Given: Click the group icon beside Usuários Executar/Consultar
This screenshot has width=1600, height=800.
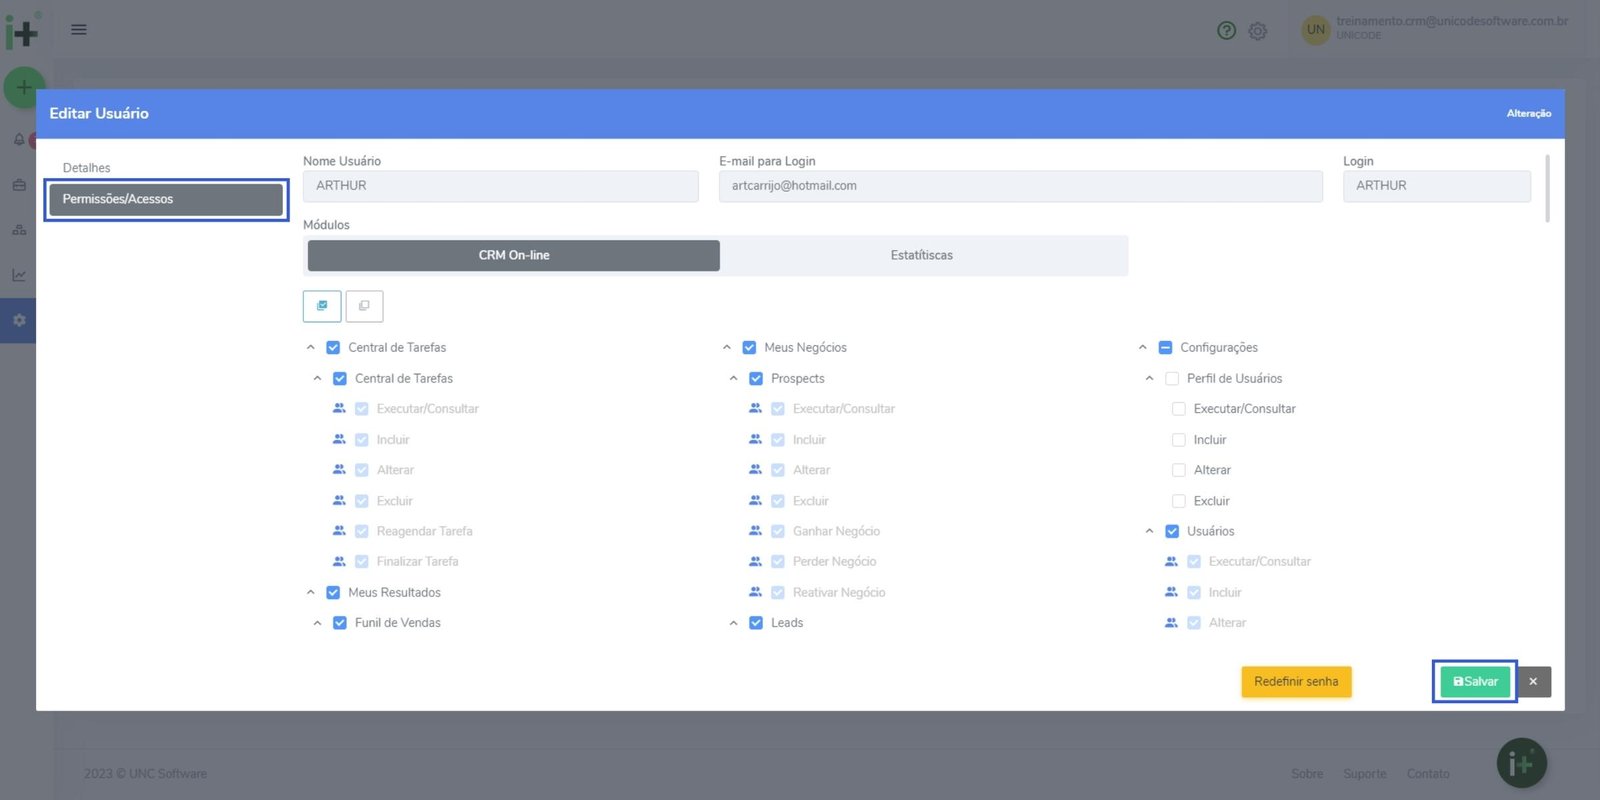Looking at the screenshot, I should (1171, 562).
